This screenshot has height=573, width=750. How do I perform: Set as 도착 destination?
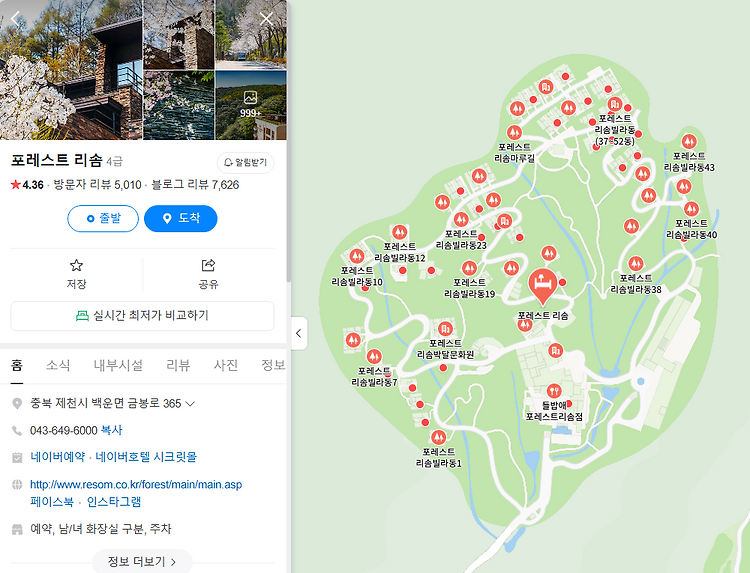(x=180, y=218)
